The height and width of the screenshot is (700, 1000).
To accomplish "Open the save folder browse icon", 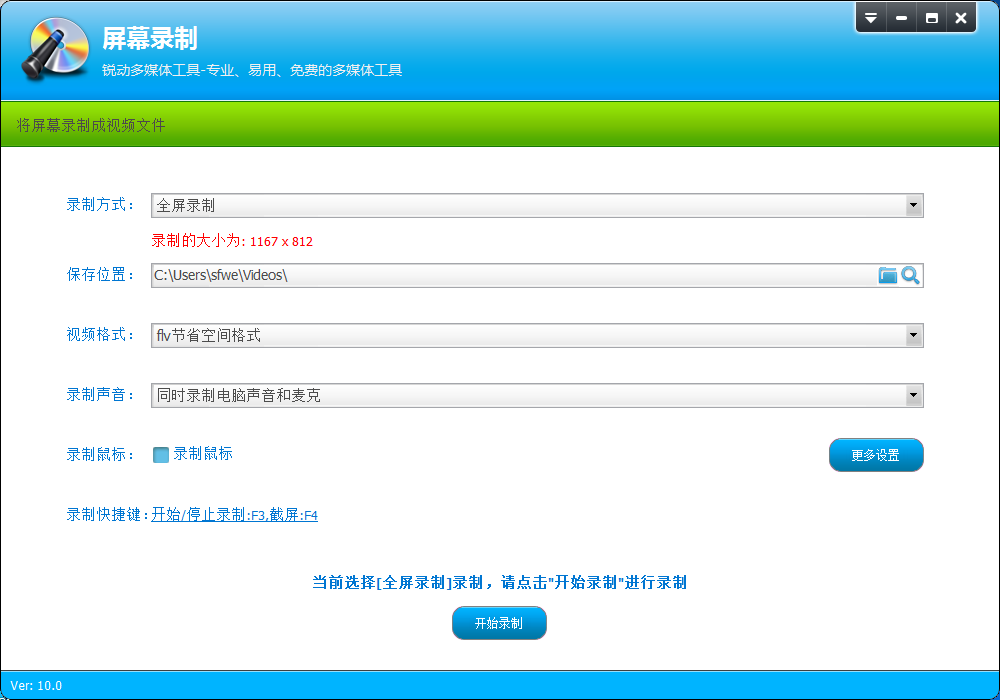I will [886, 275].
